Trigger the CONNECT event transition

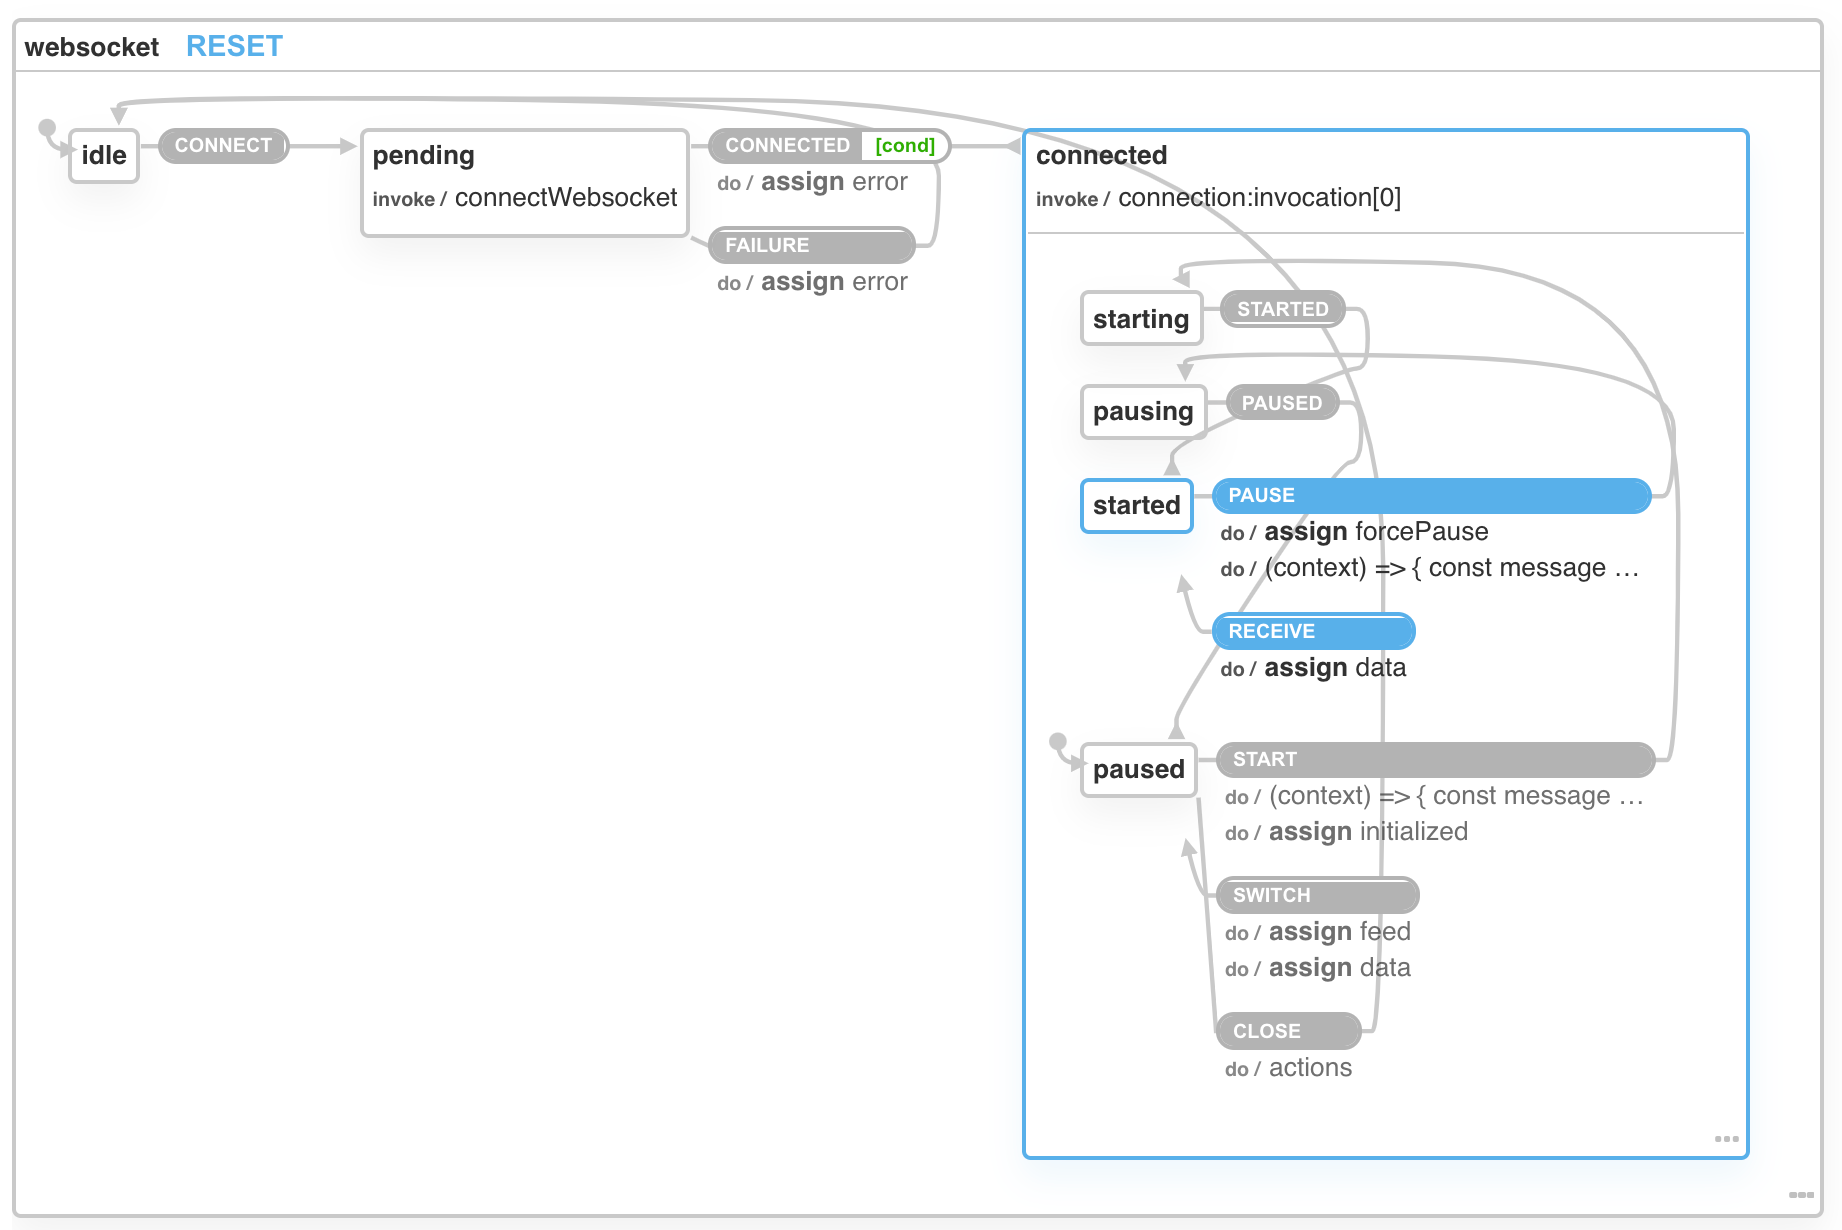(223, 146)
